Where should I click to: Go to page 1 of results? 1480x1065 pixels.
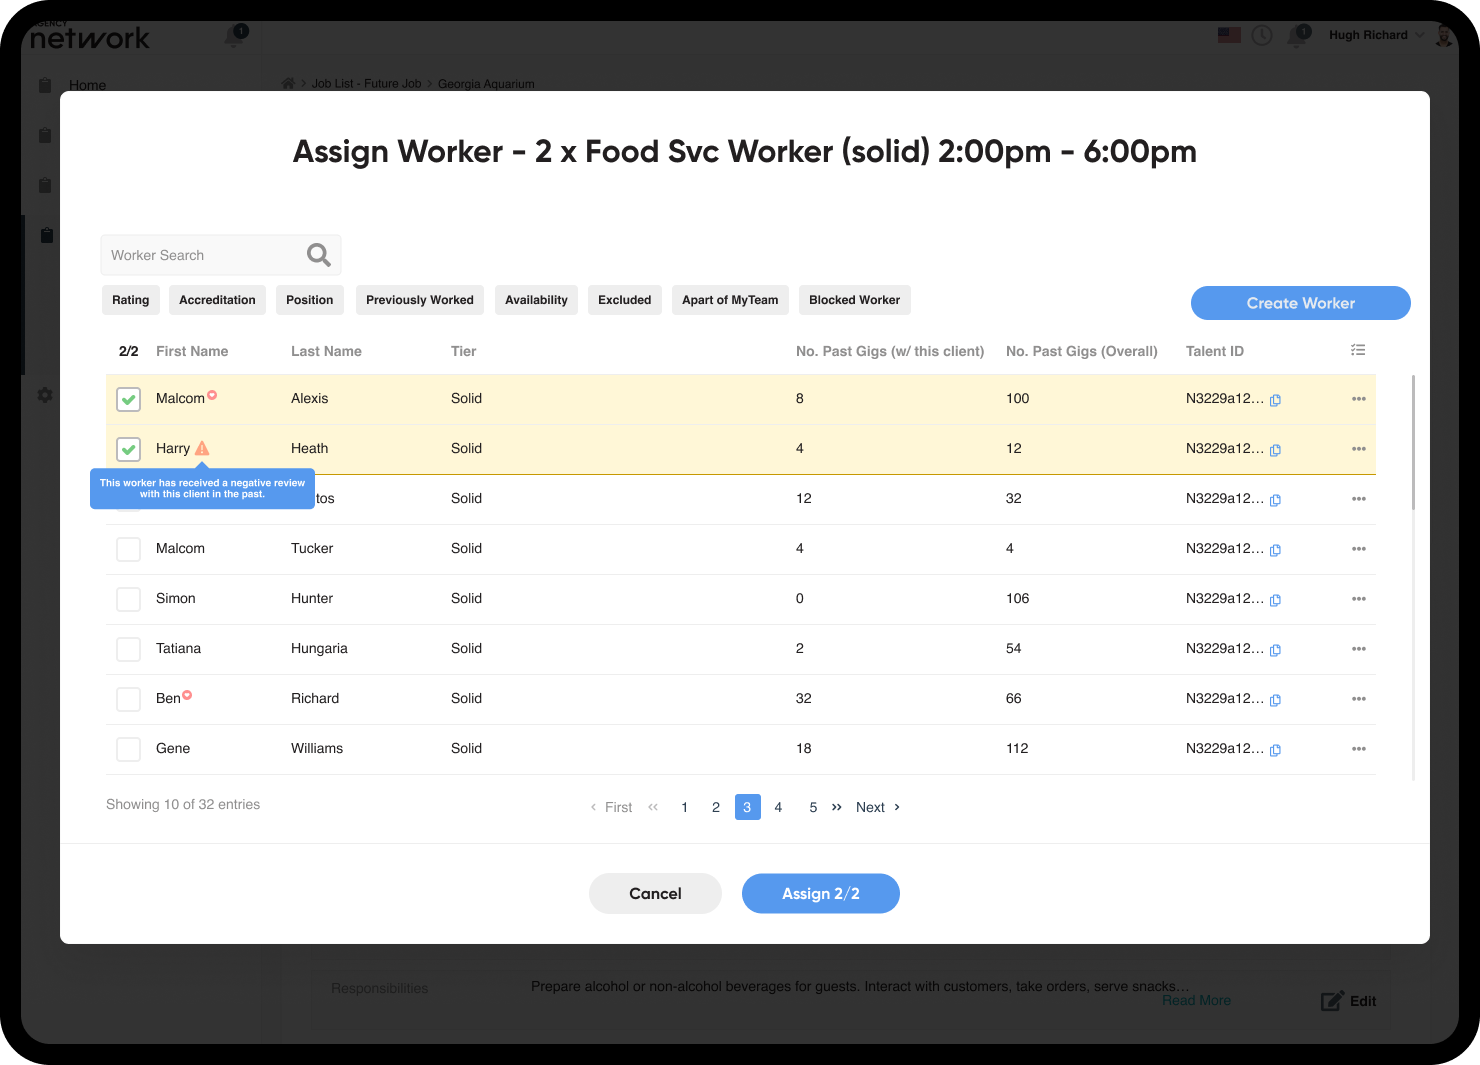pos(684,807)
